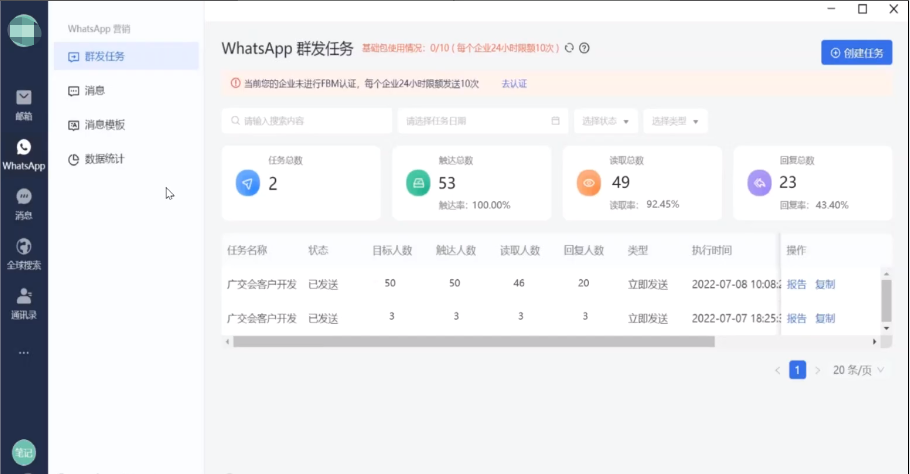Click 广交会客户开发 in the 2022-07-07 row
This screenshot has width=910, height=474.
tap(262, 319)
